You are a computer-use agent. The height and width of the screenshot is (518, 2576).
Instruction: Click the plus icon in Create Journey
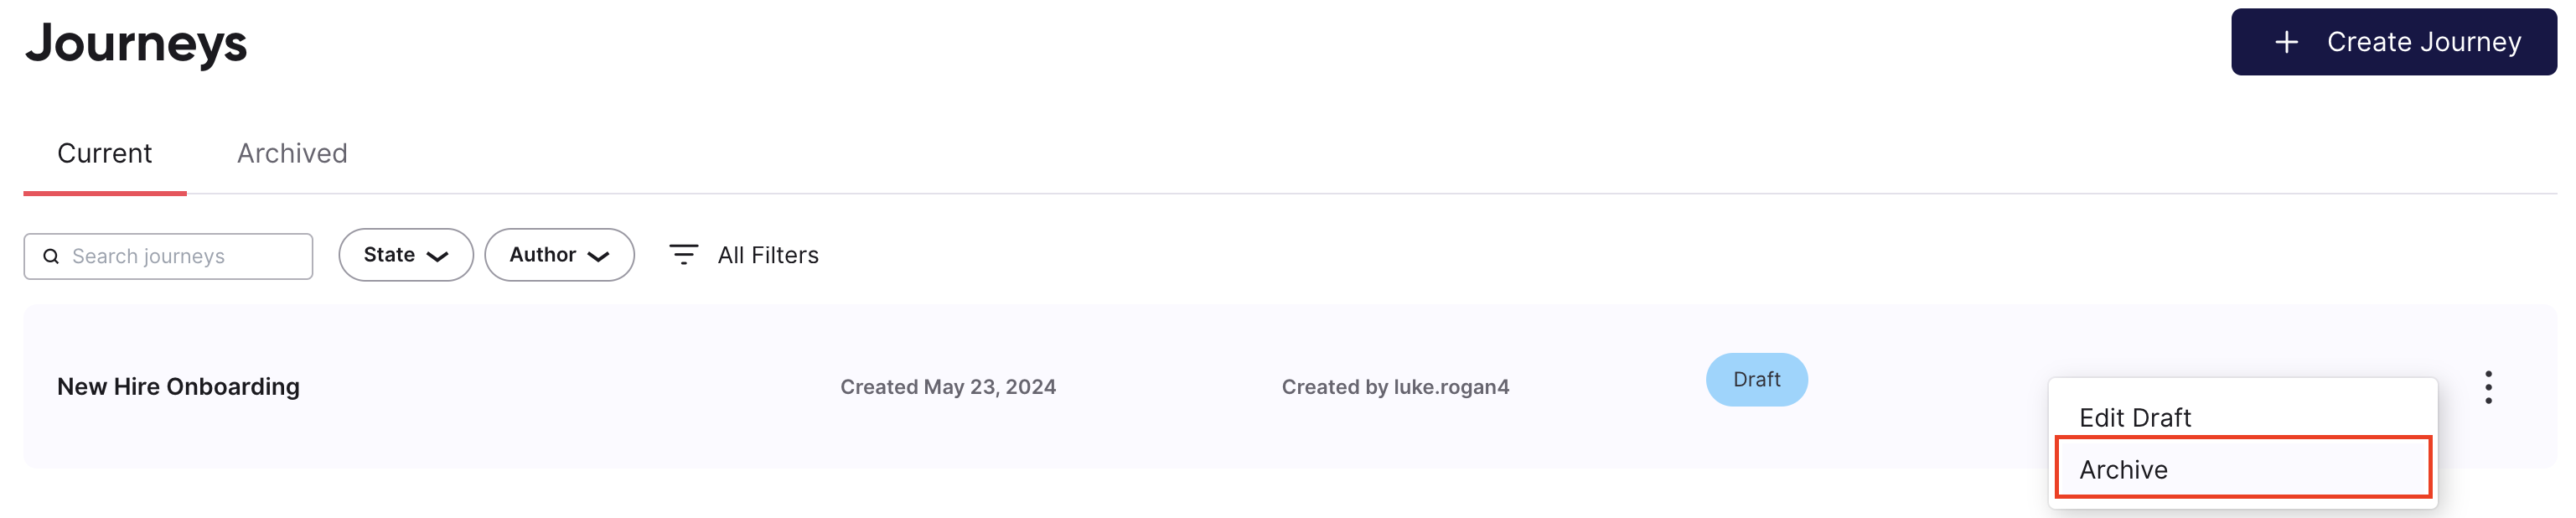[2286, 42]
